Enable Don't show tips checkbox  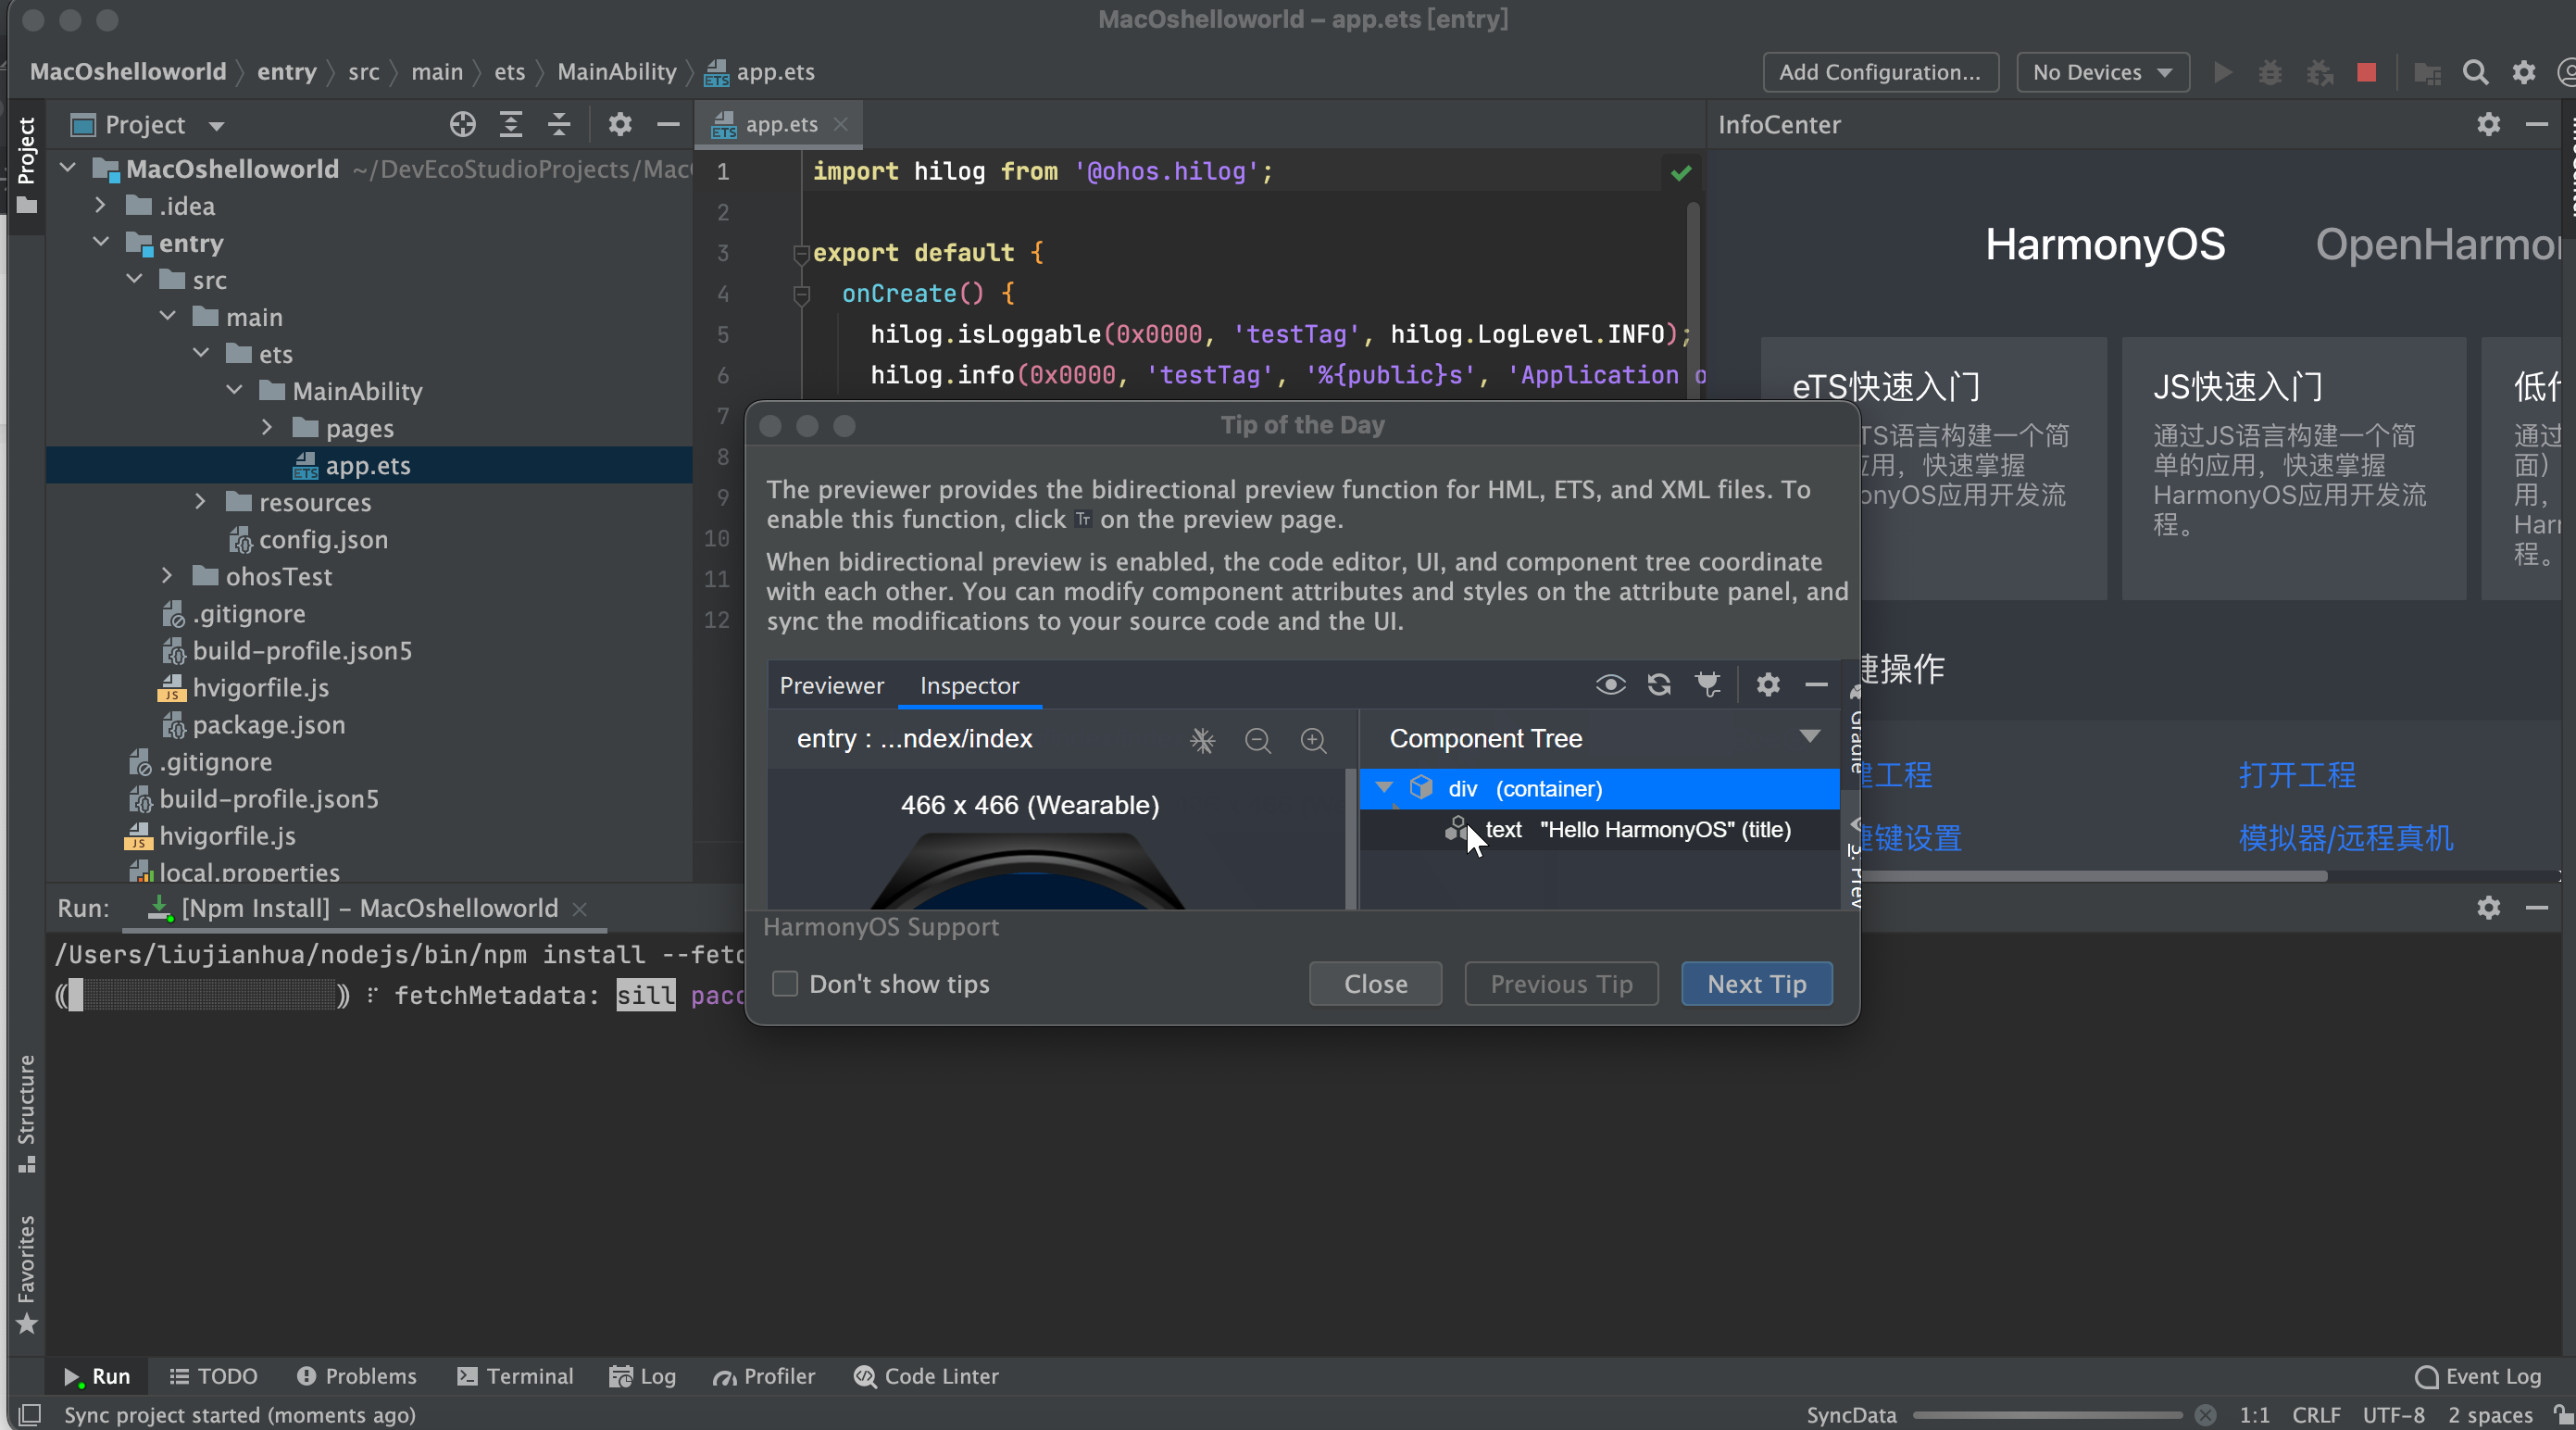coord(785,984)
